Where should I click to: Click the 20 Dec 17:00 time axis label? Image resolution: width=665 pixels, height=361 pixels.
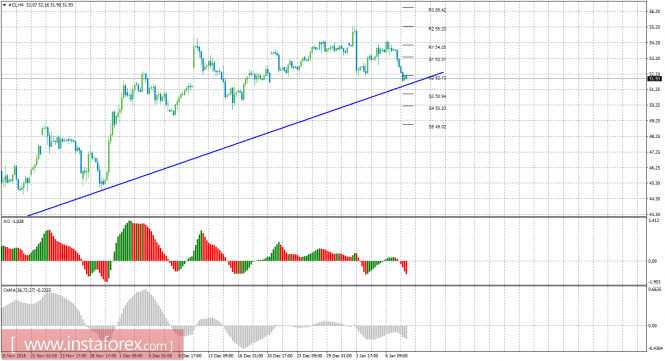279,356
